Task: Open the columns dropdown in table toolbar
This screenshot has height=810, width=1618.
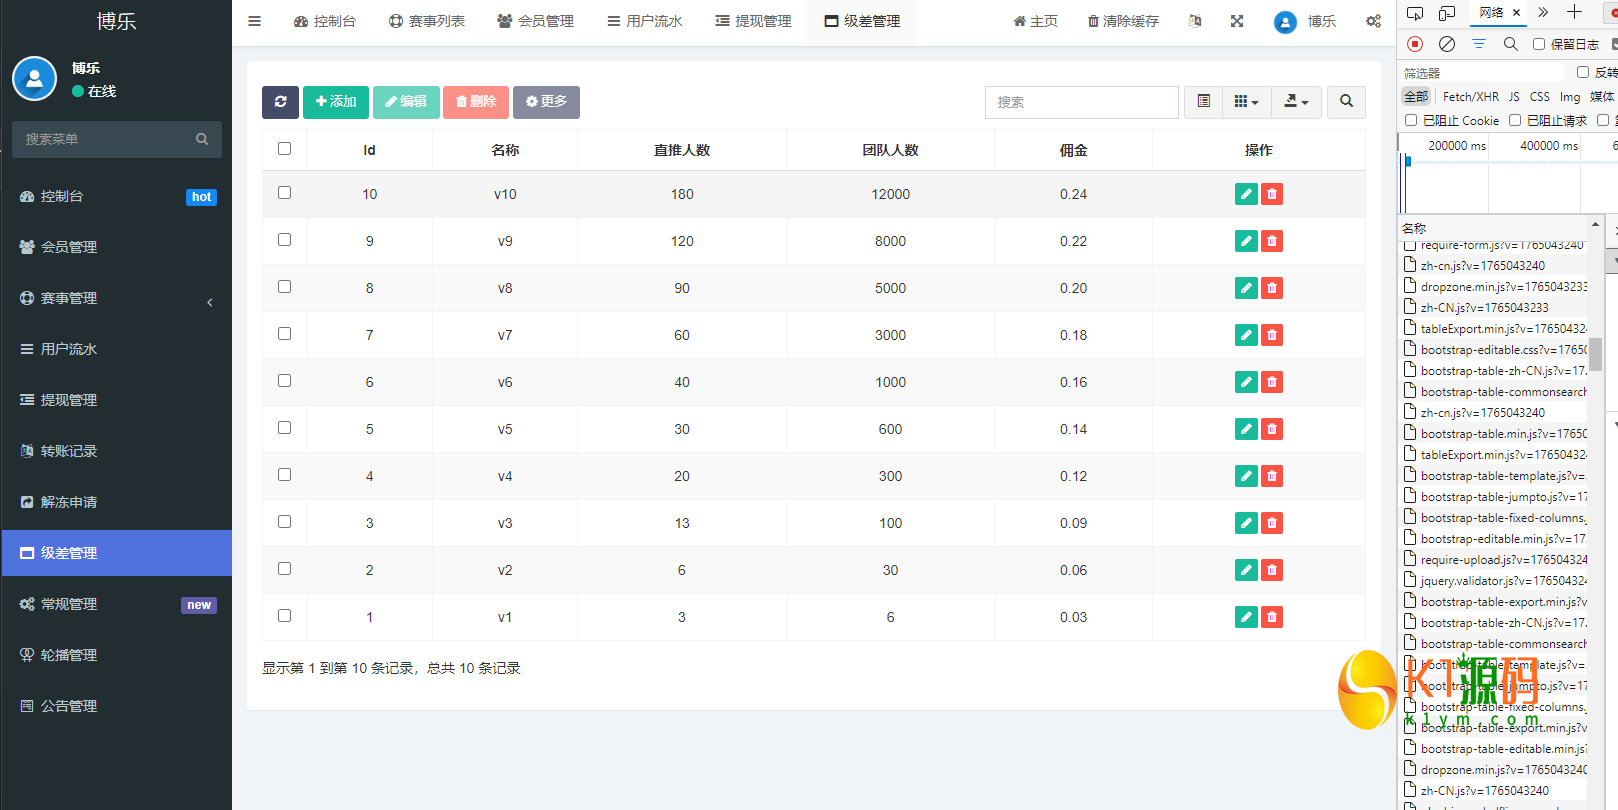Action: [x=1247, y=102]
